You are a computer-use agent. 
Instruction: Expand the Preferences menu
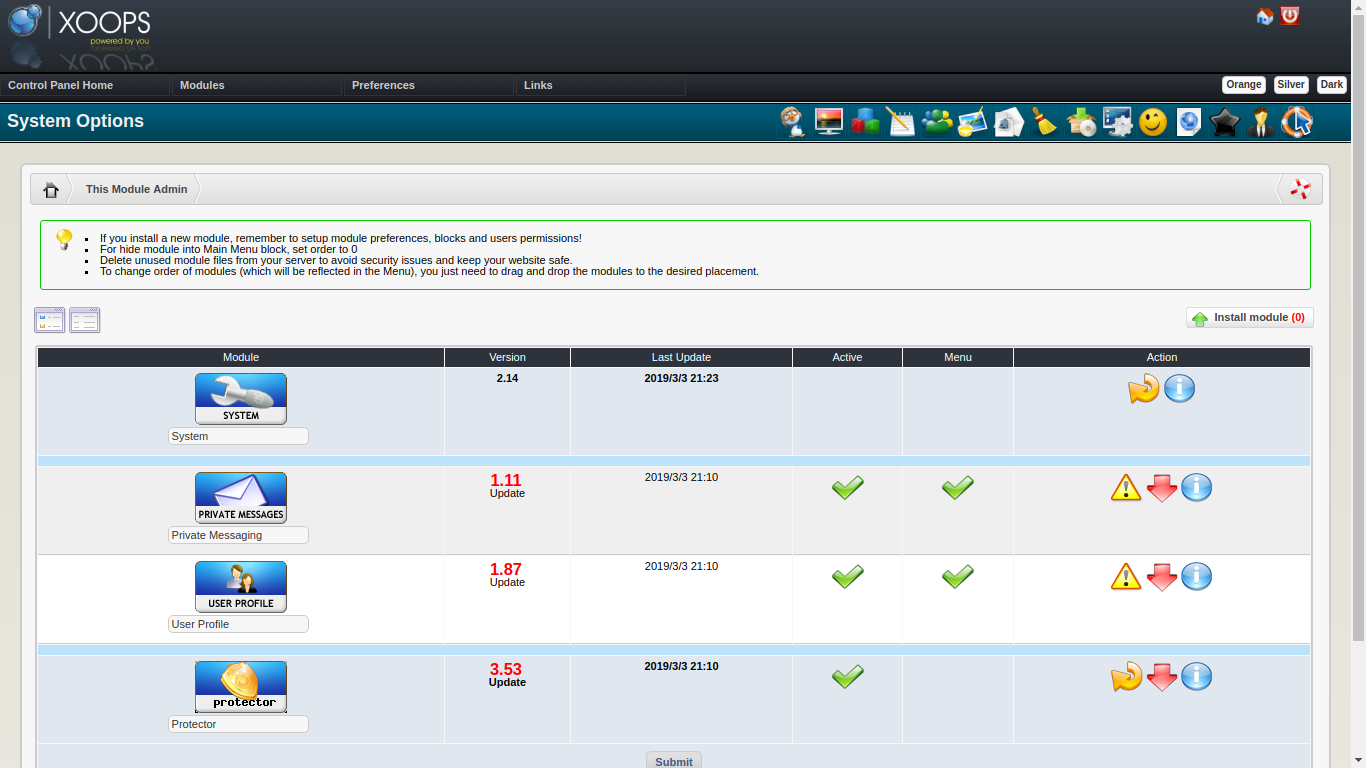(x=383, y=85)
